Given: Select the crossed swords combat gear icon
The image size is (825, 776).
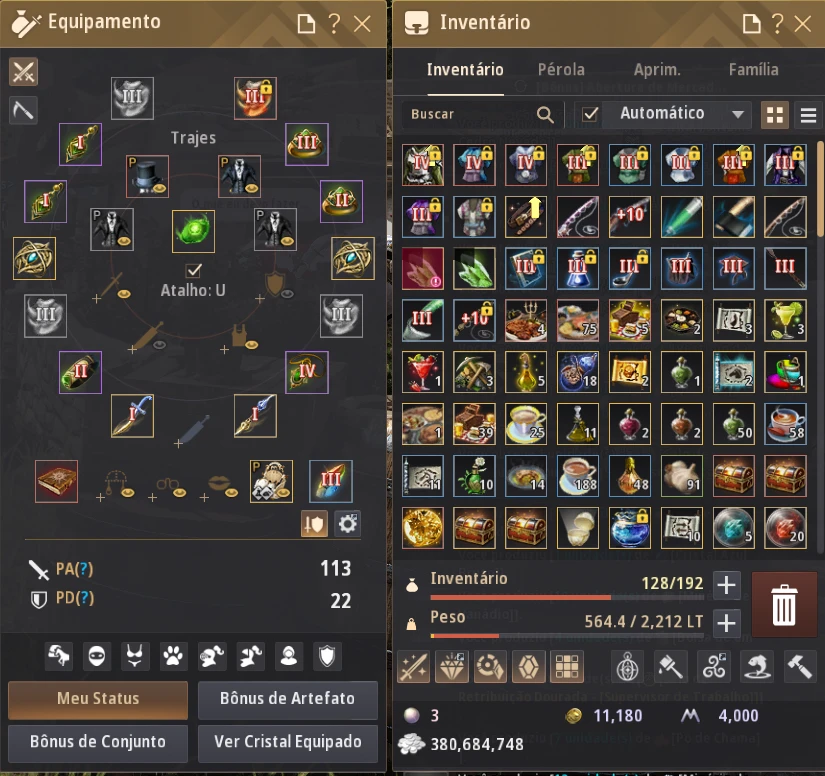Looking at the screenshot, I should (x=24, y=72).
